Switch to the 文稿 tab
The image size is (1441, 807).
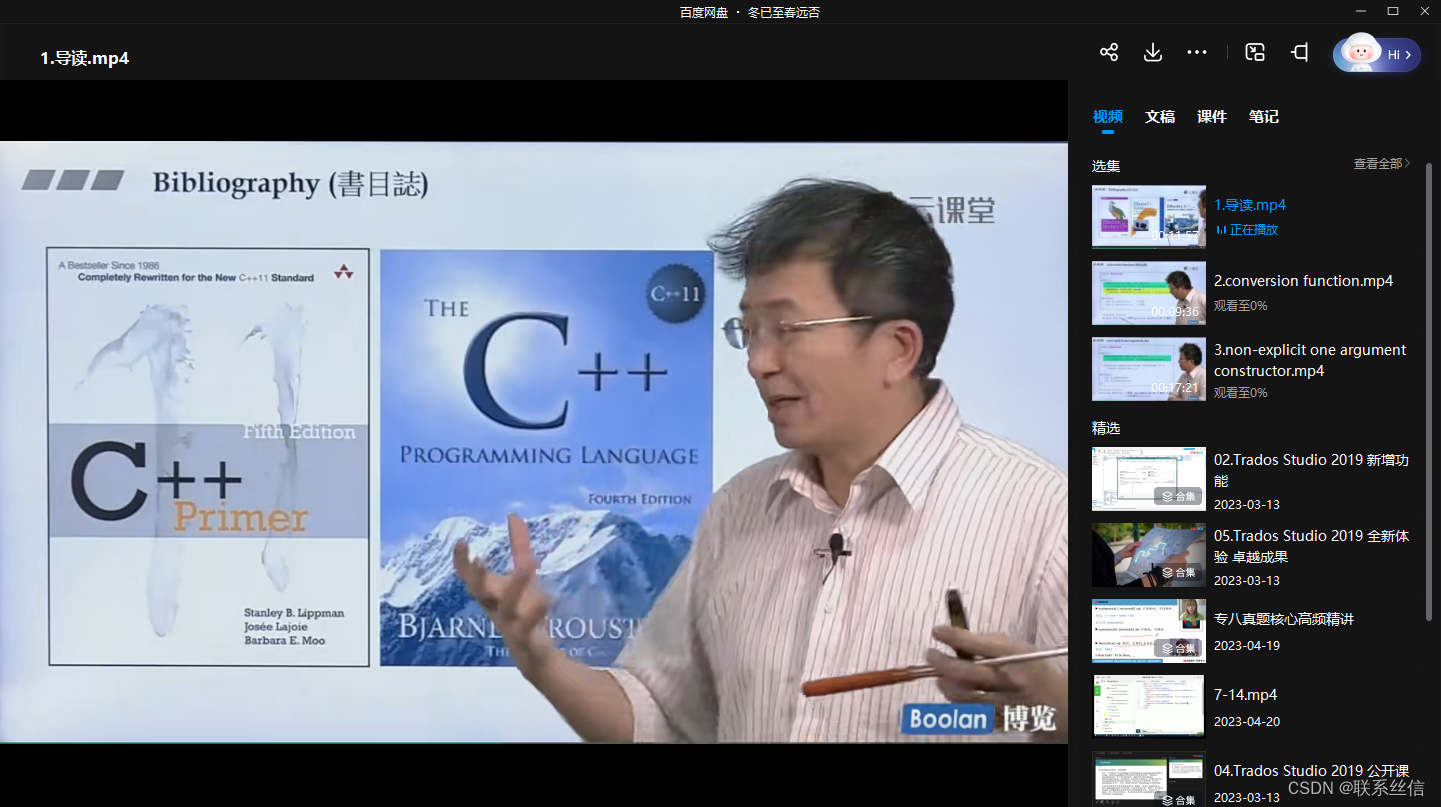click(1160, 117)
